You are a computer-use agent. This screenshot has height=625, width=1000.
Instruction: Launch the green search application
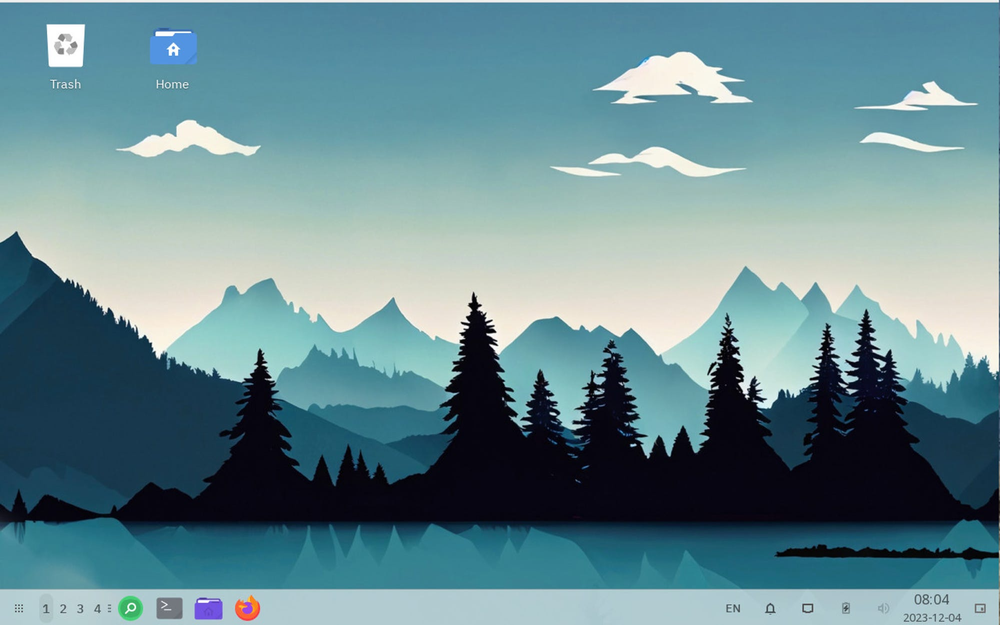click(131, 608)
